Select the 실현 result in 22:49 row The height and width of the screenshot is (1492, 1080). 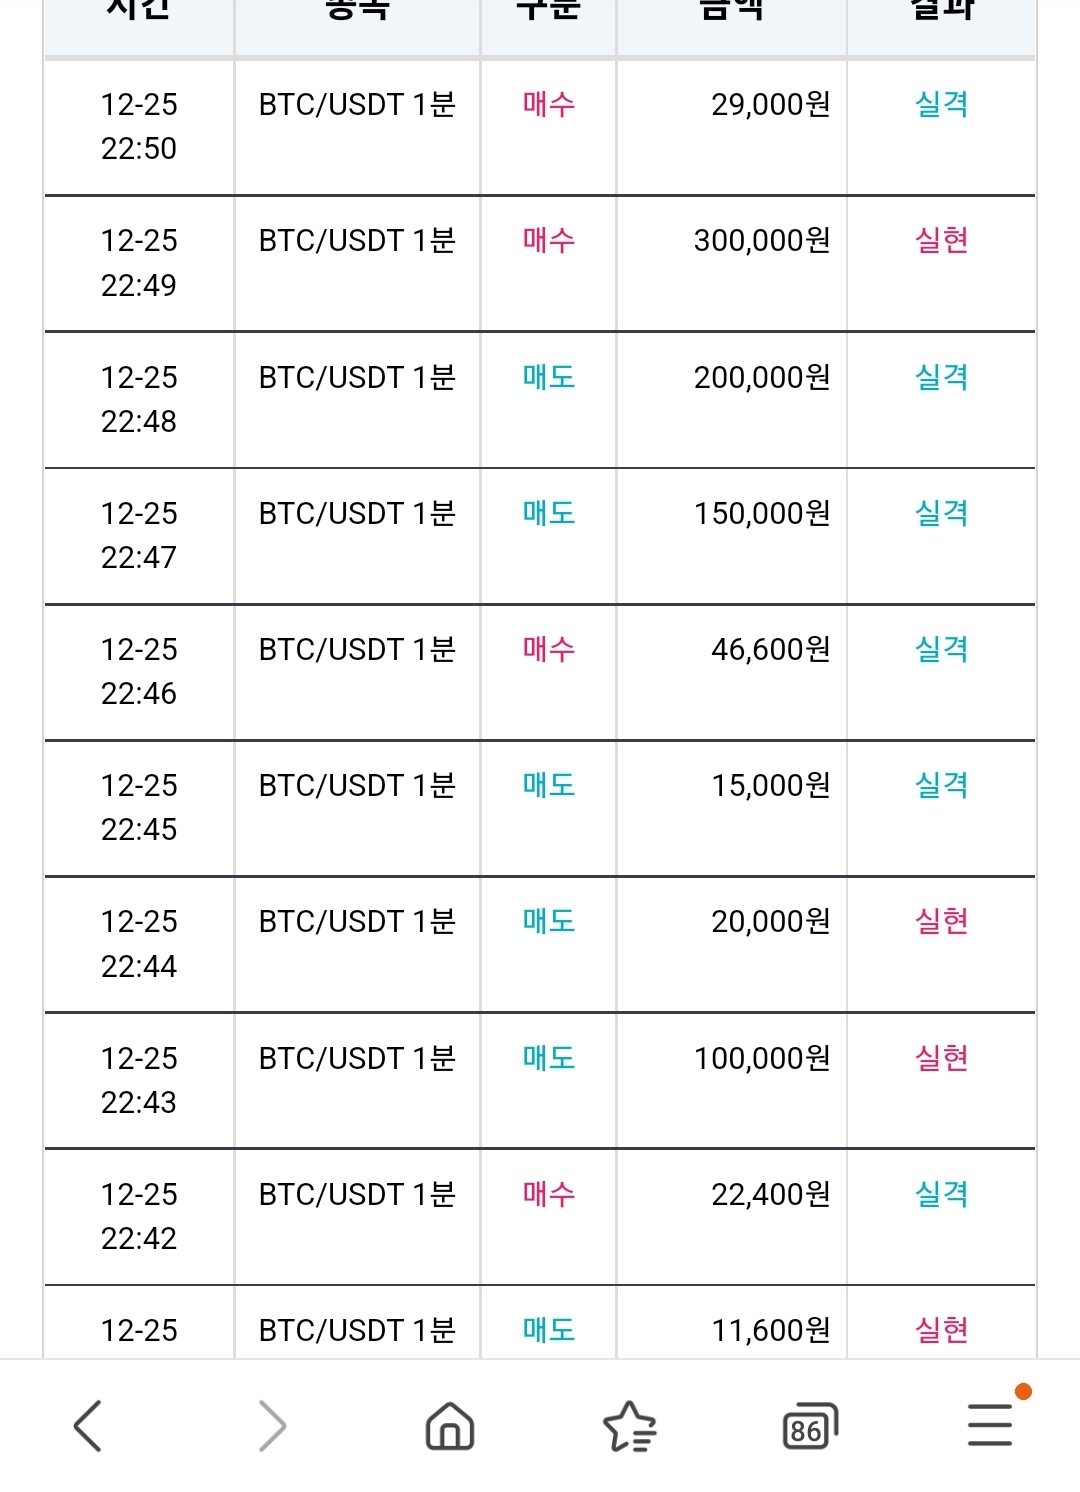pyautogui.click(x=942, y=240)
